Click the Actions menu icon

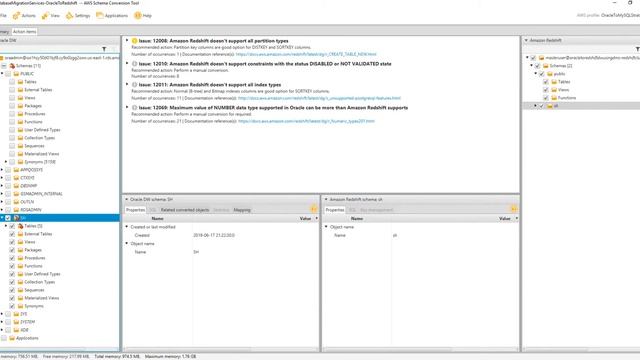coord(16,16)
